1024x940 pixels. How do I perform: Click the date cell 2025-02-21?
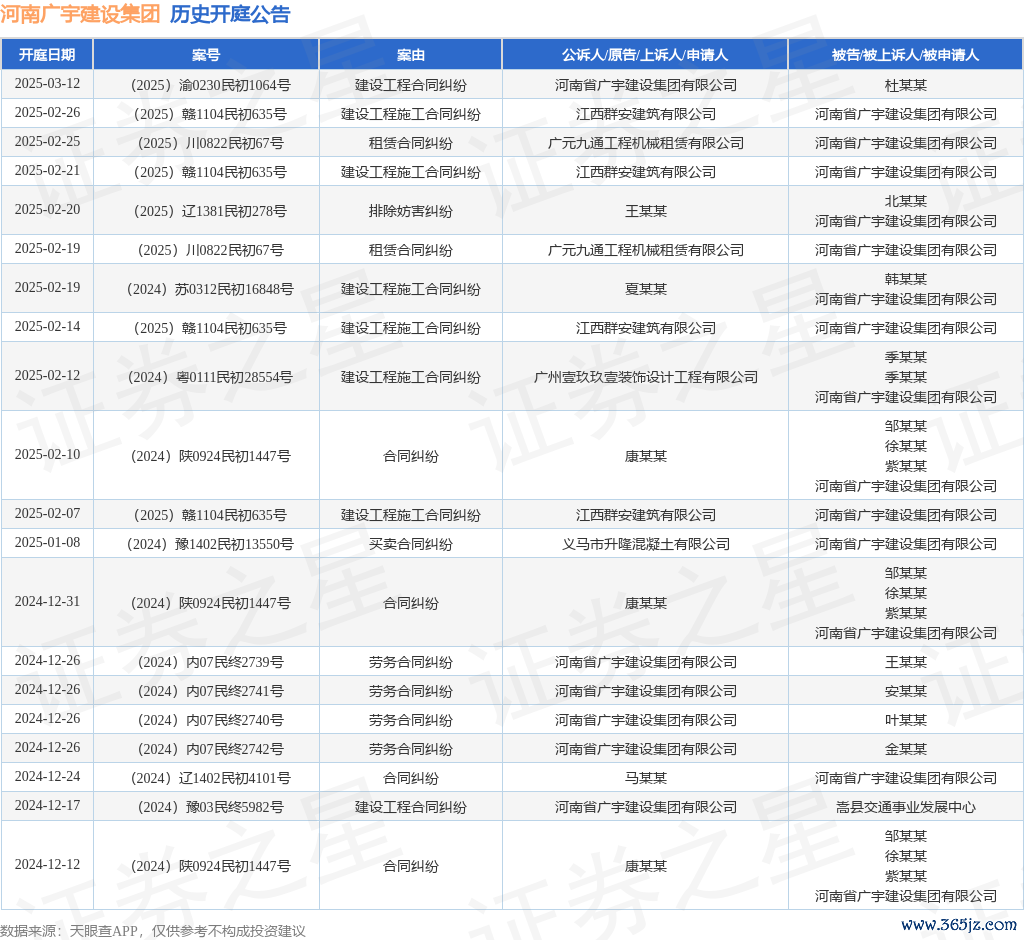coord(47,170)
